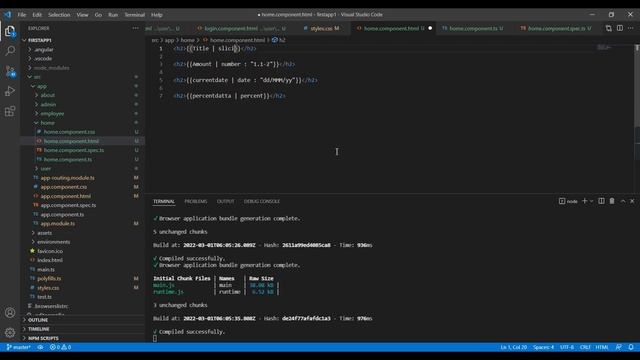Open home.component.css in explorer
The width and height of the screenshot is (640, 360).
[69, 132]
